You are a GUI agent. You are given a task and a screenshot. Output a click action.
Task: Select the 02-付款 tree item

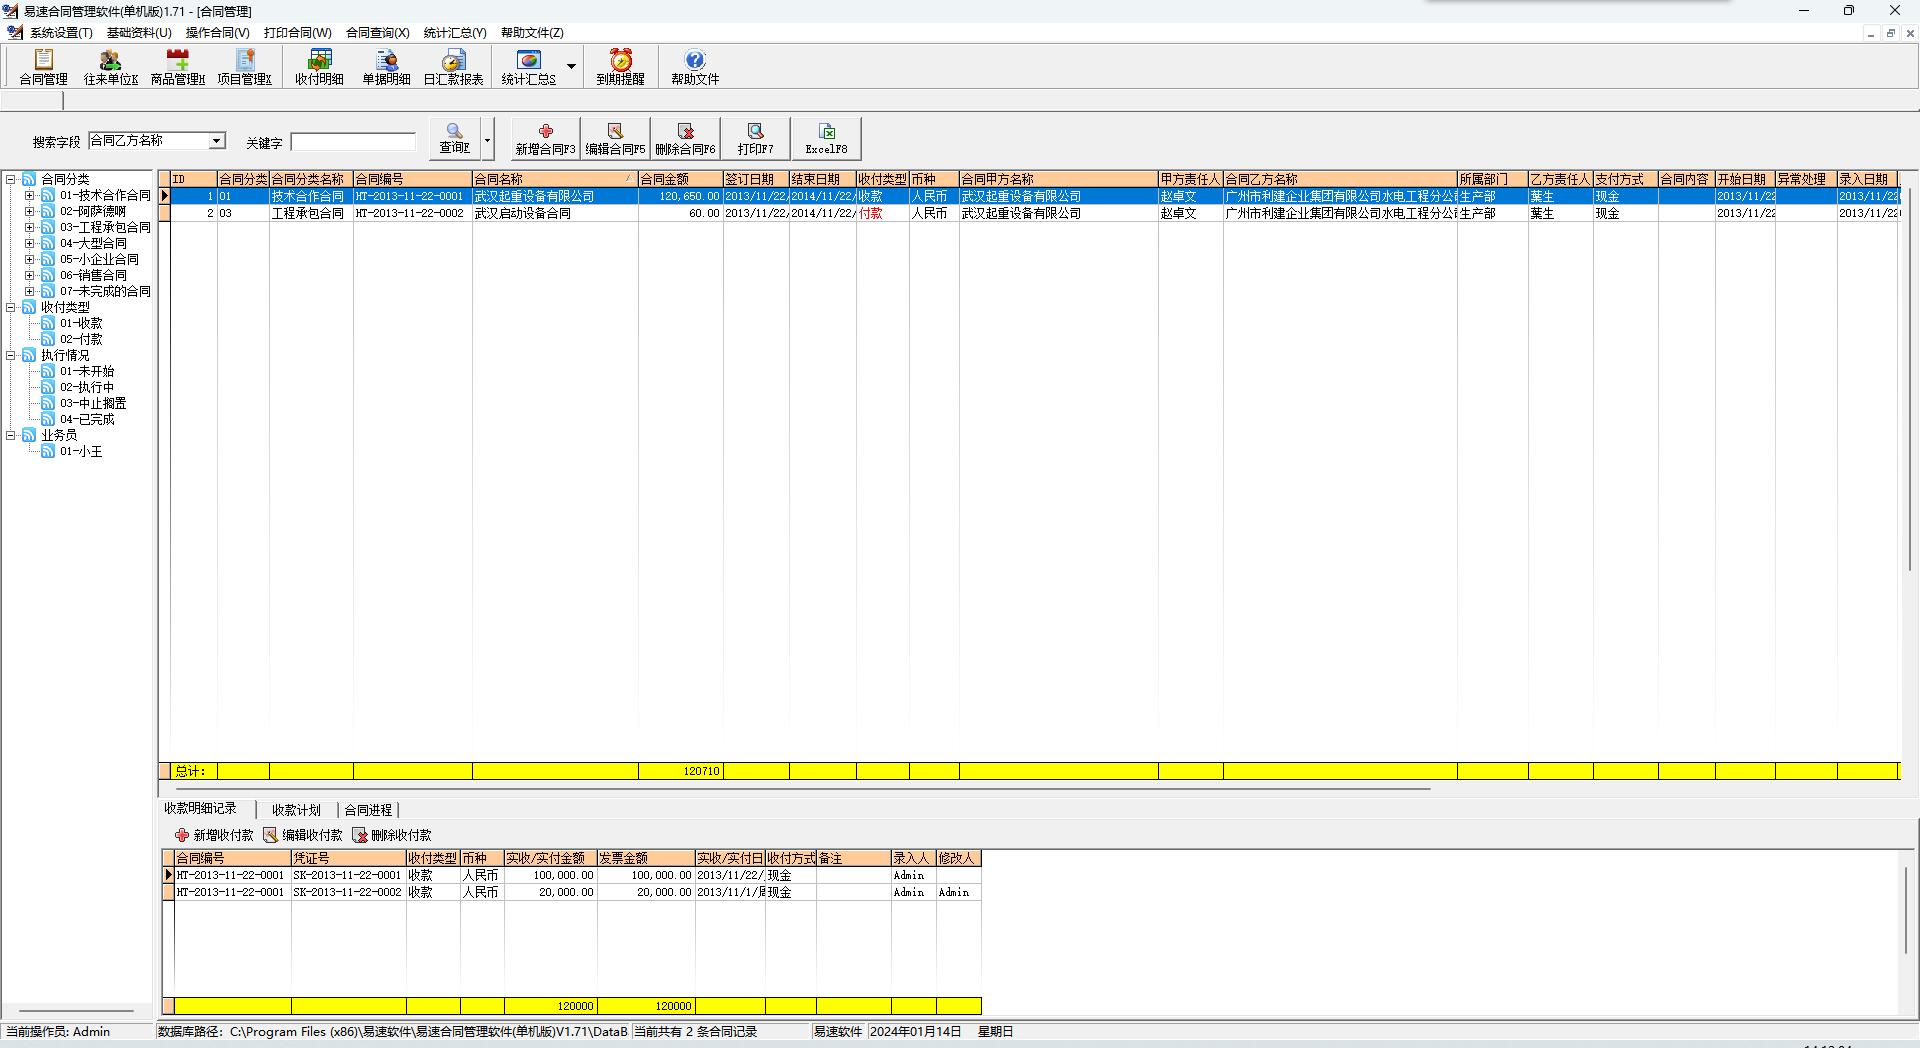80,339
